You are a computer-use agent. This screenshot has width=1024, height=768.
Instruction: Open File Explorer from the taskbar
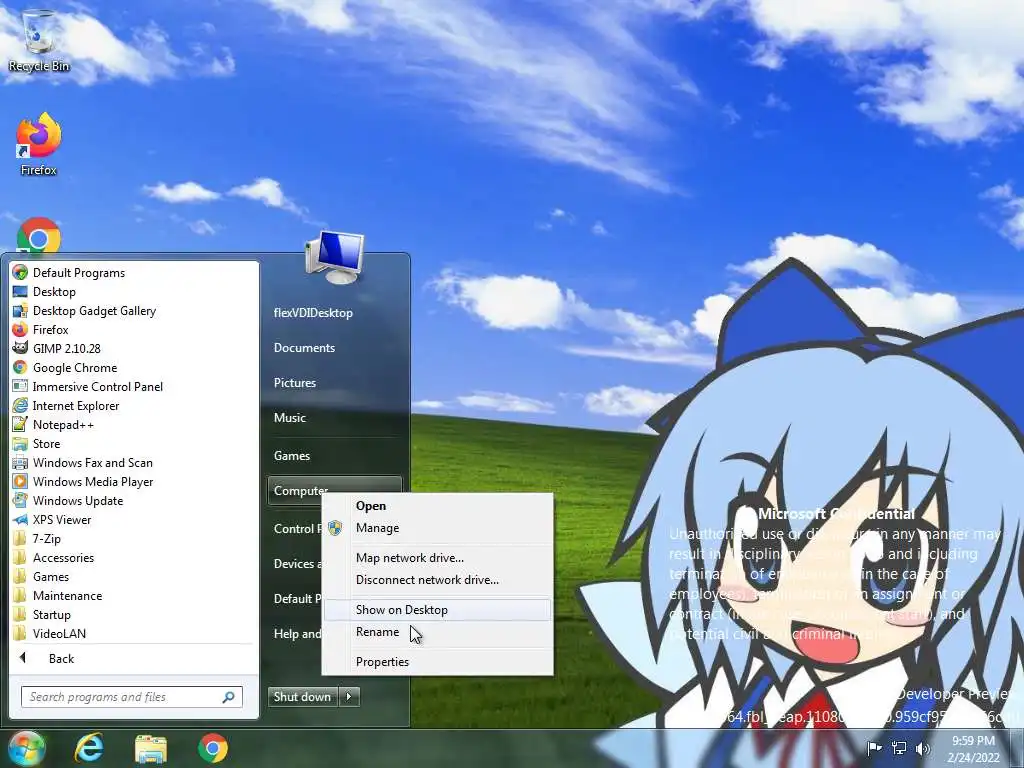(151, 748)
